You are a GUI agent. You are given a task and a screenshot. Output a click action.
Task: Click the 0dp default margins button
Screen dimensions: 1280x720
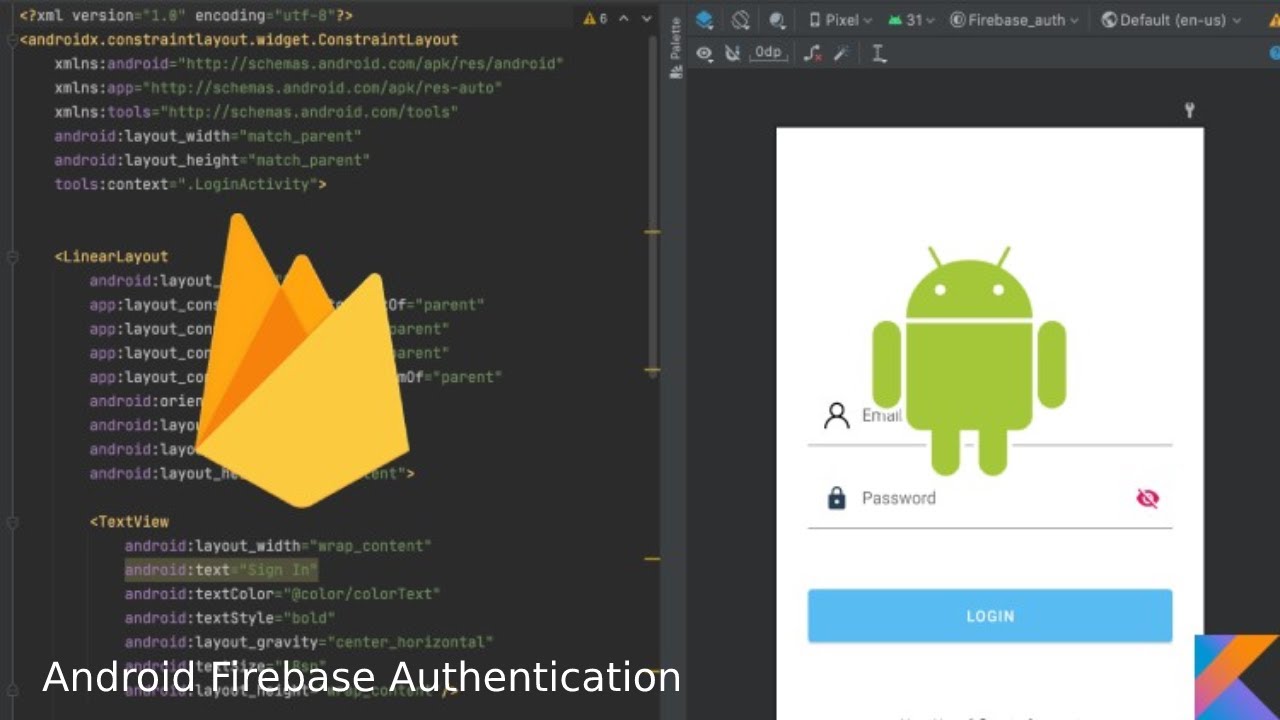(x=768, y=53)
